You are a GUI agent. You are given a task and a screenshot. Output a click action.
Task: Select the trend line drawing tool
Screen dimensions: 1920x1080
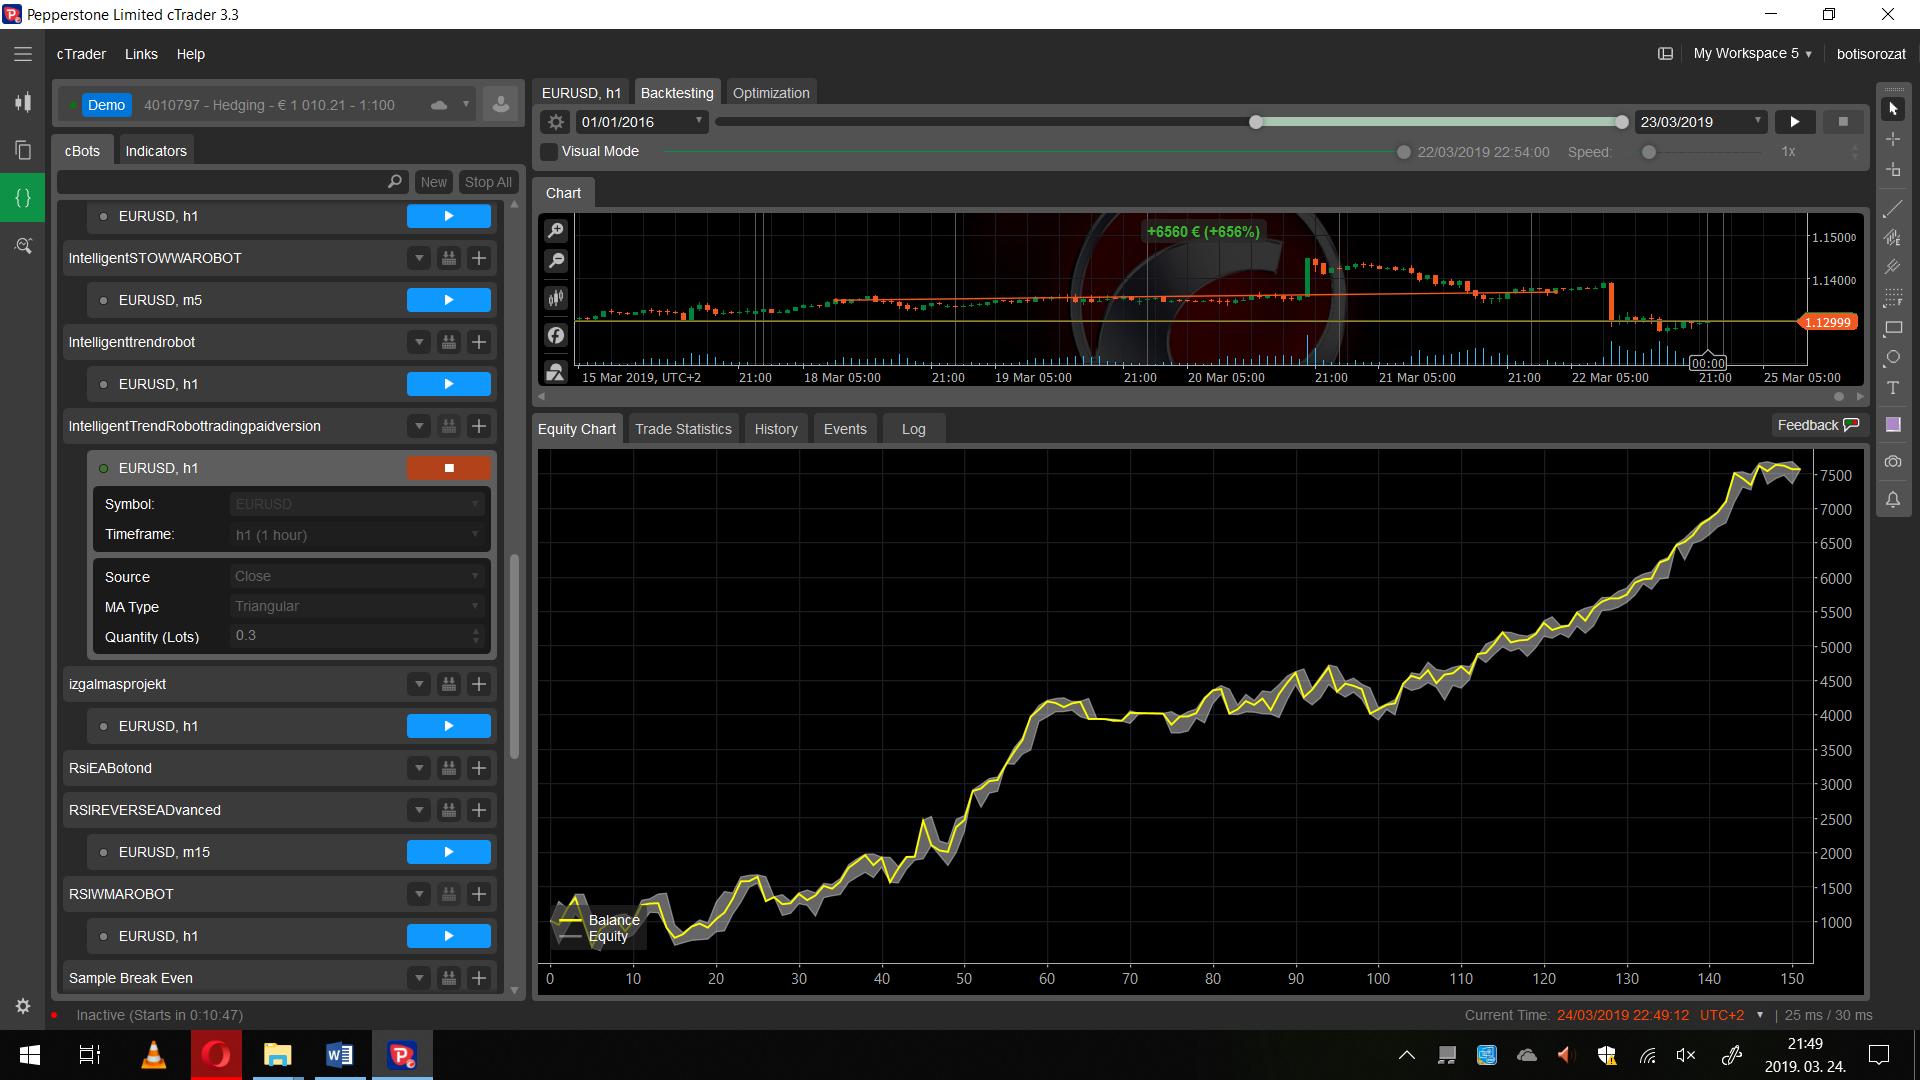point(1893,209)
